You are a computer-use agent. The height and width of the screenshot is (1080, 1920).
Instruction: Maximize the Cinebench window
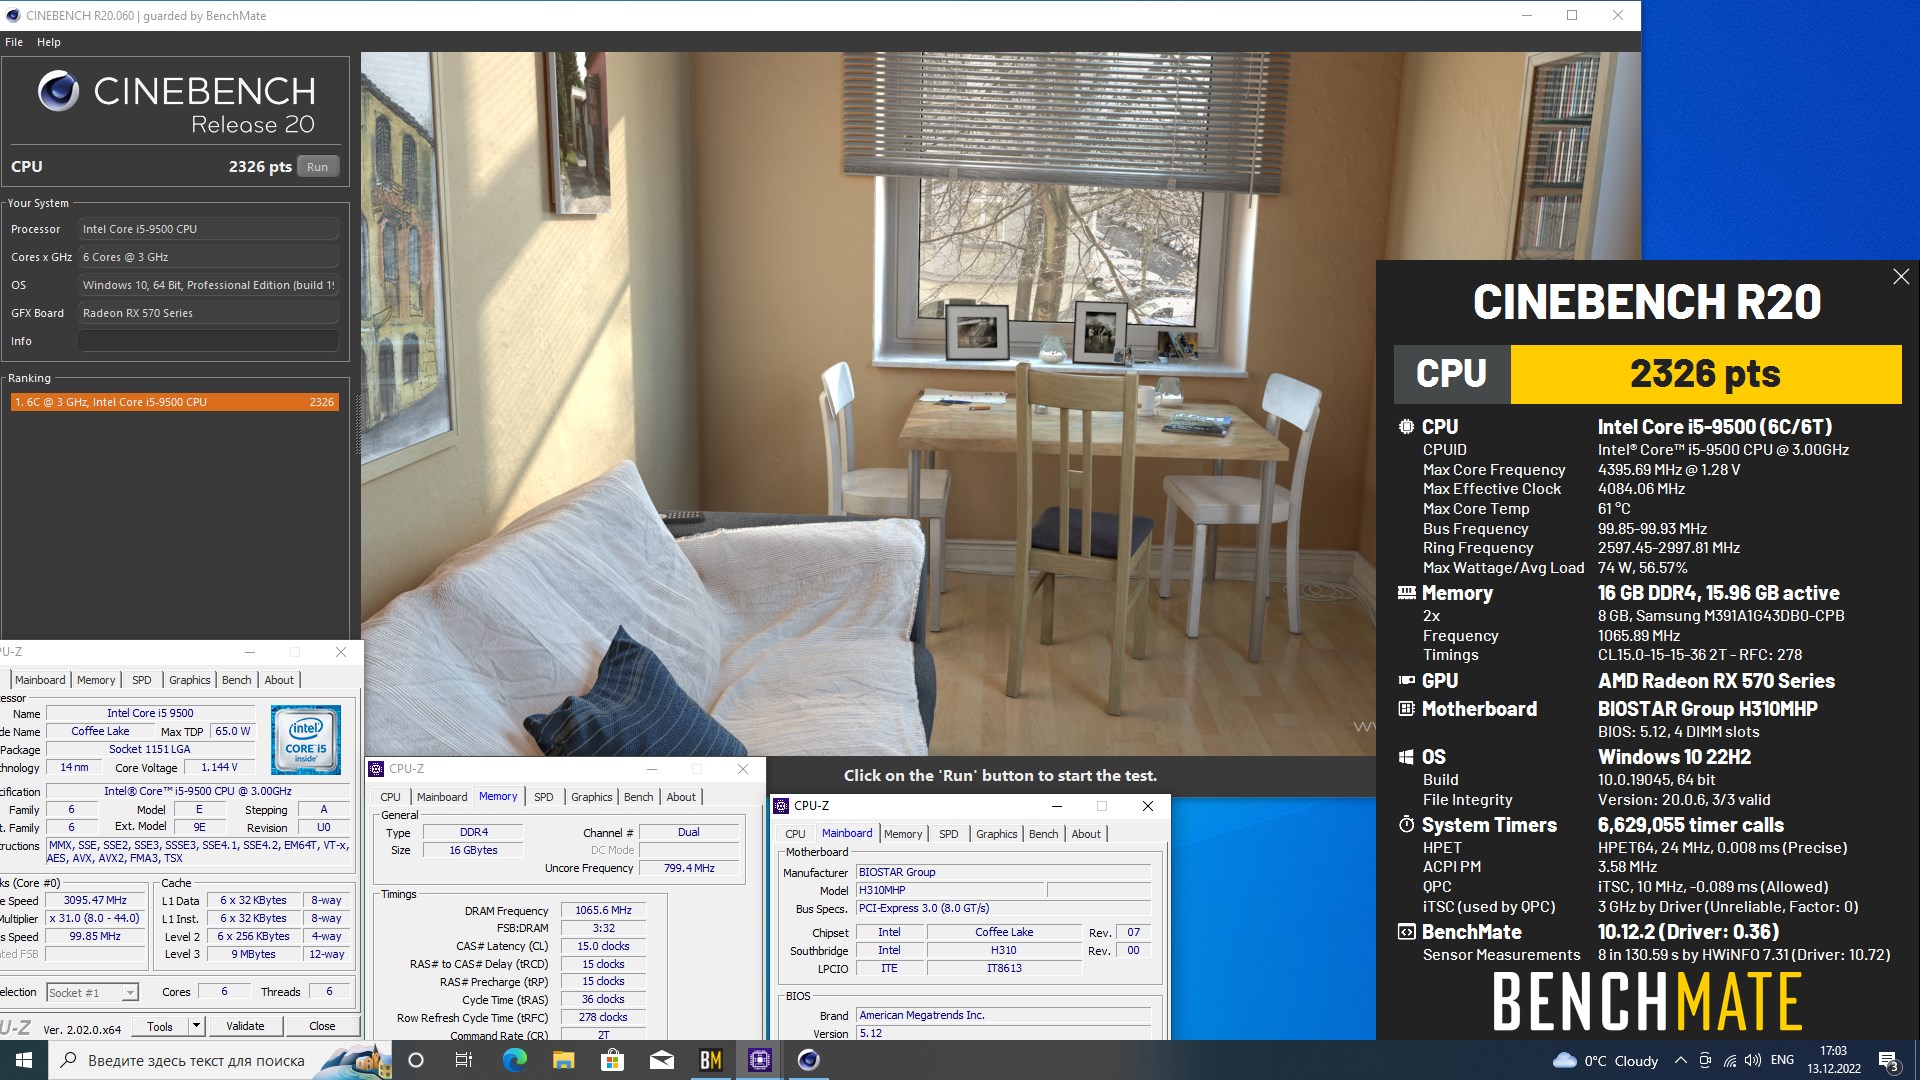1572,15
